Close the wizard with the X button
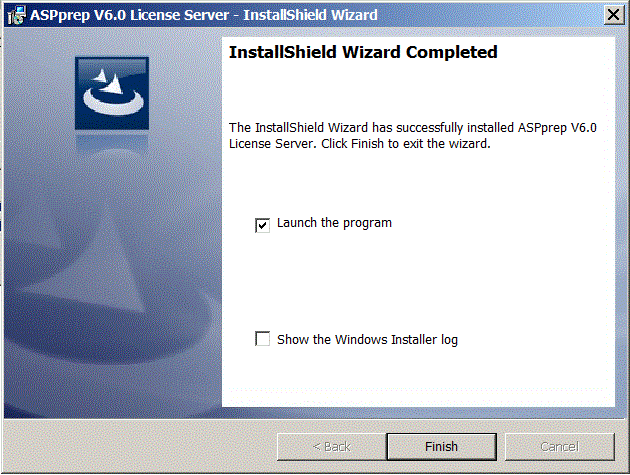Image resolution: width=630 pixels, height=475 pixels. coord(614,15)
